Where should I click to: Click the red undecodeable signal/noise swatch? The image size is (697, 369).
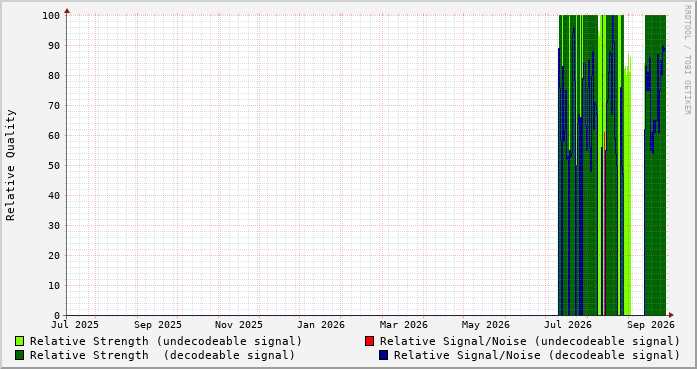pyautogui.click(x=369, y=341)
